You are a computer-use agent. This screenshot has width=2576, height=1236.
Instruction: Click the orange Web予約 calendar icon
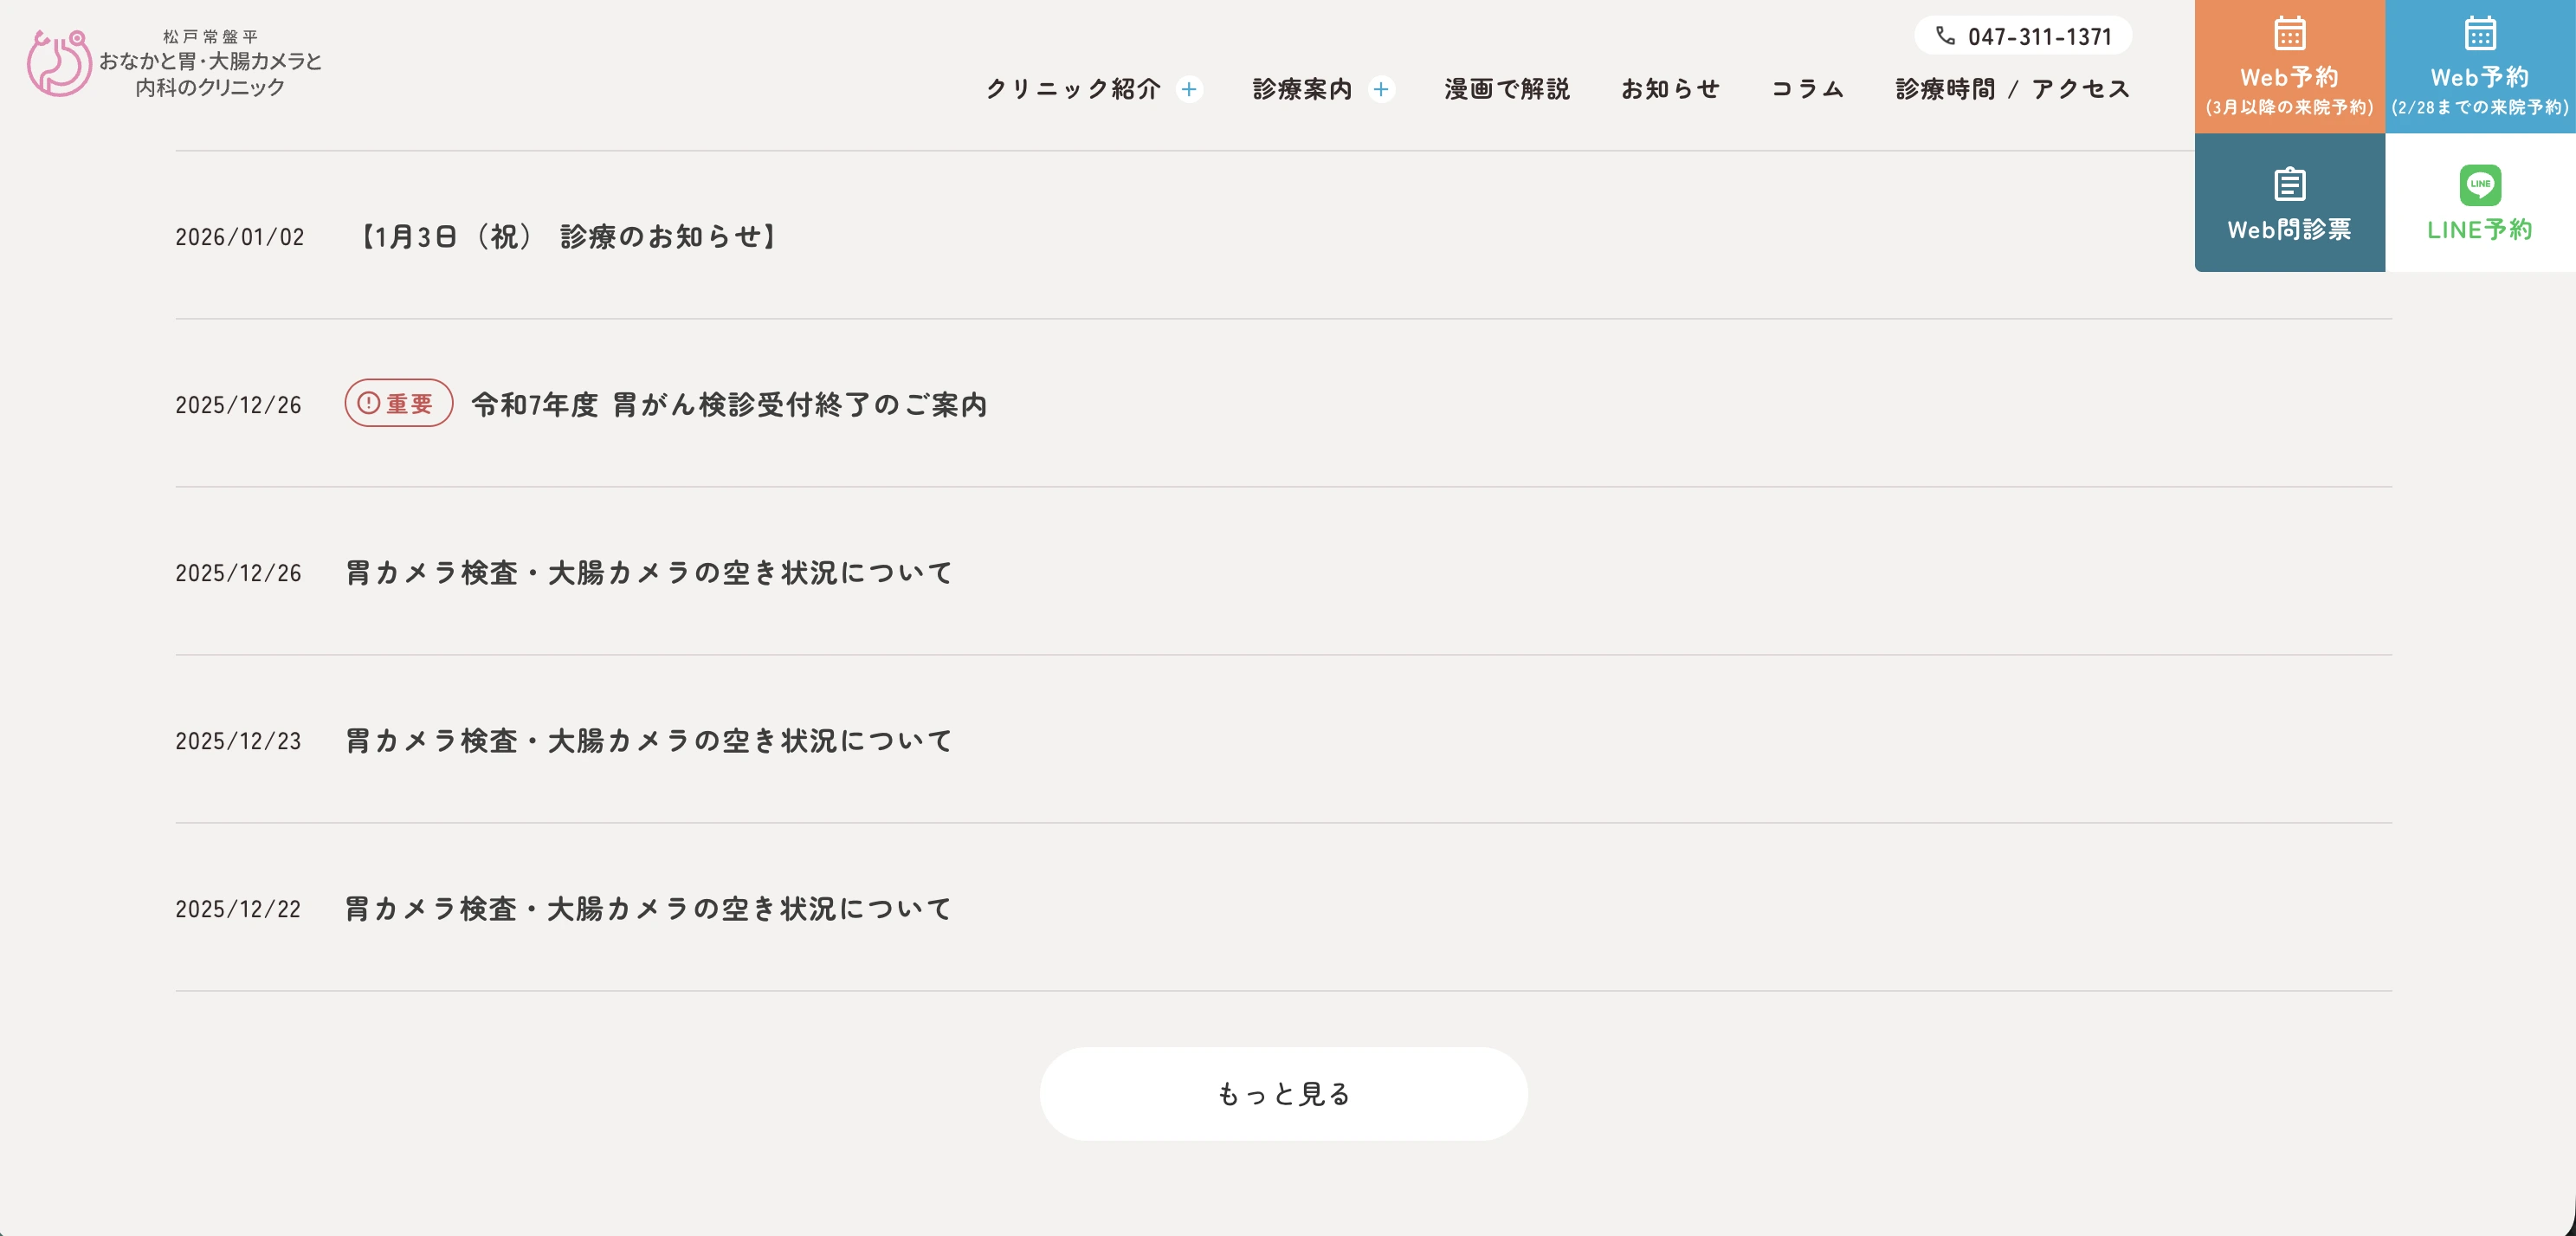(2289, 34)
